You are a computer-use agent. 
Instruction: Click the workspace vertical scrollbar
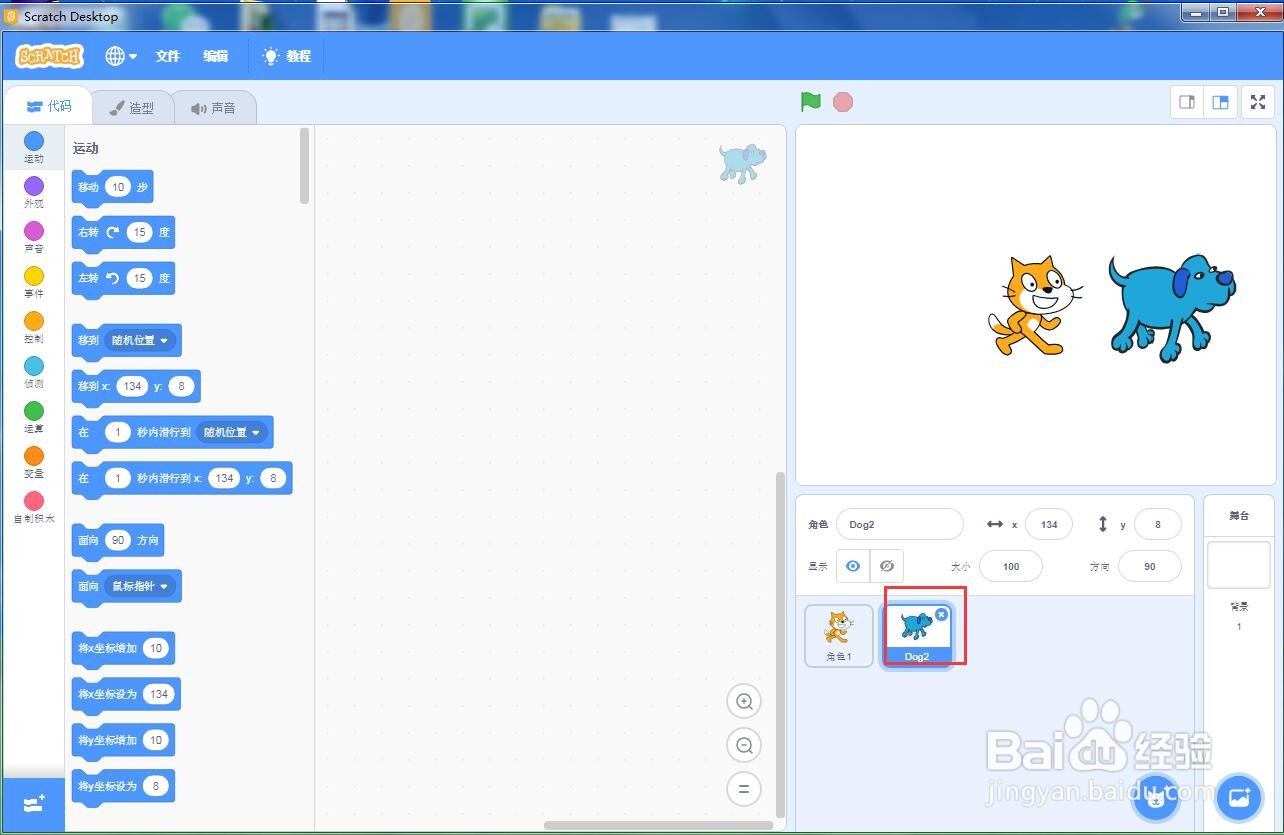[781, 643]
